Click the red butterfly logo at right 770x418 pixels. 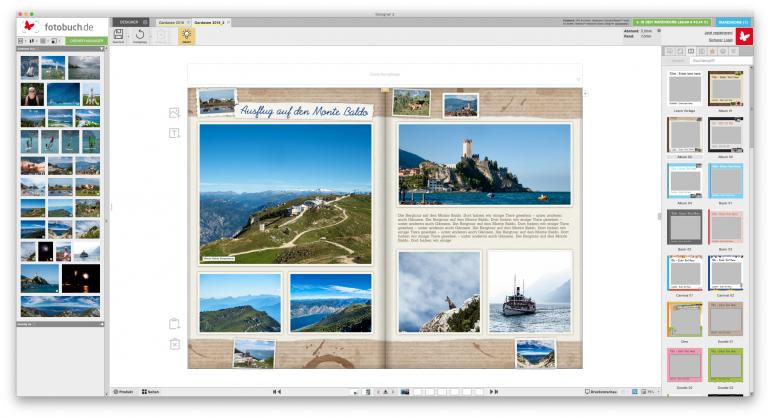coord(744,37)
